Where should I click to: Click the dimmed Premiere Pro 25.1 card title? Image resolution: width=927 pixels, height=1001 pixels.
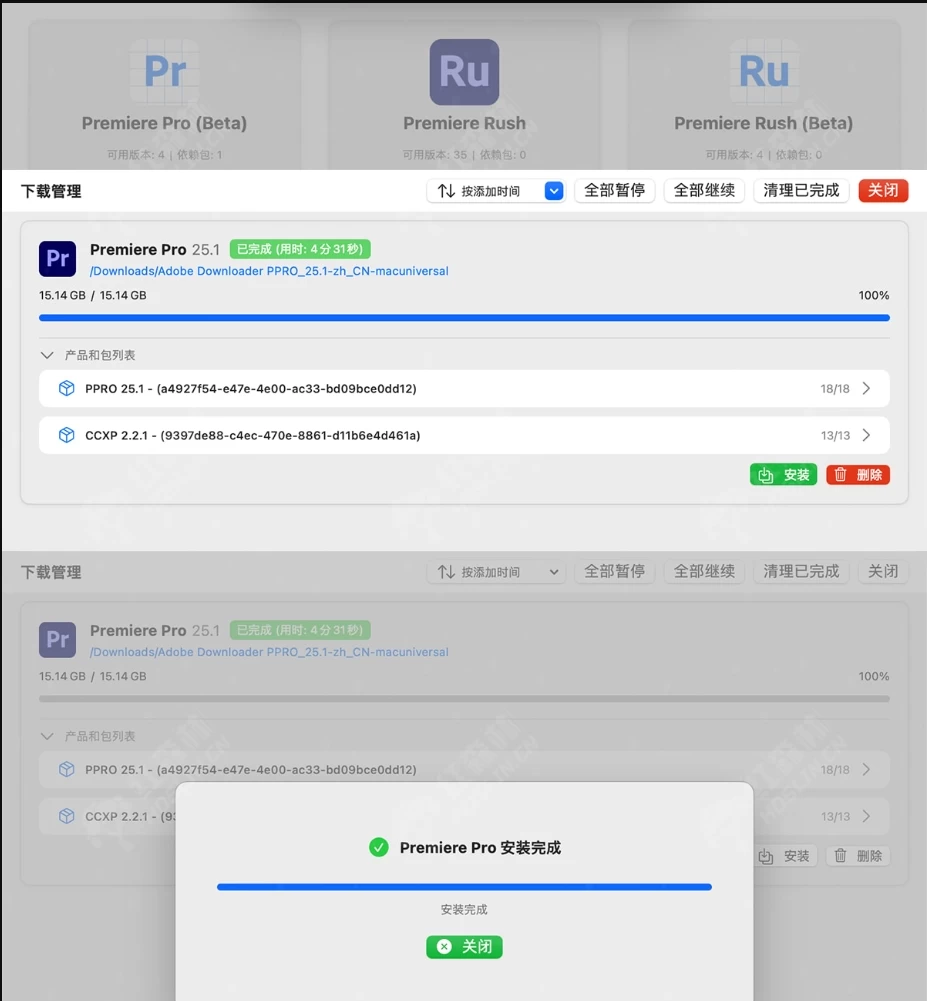pos(154,630)
